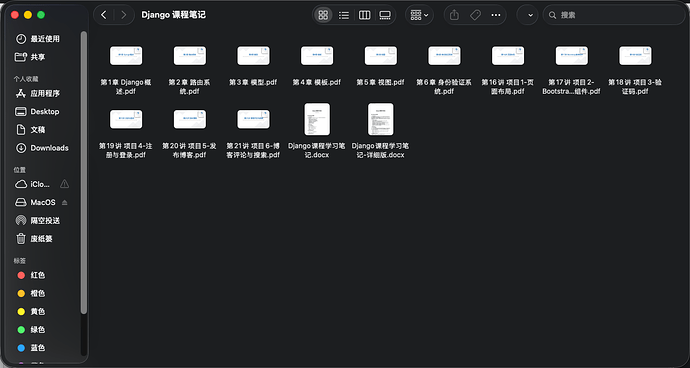Viewport: 690px width, 368px height.
Task: Go forward with the right chevron button
Action: click(x=124, y=15)
